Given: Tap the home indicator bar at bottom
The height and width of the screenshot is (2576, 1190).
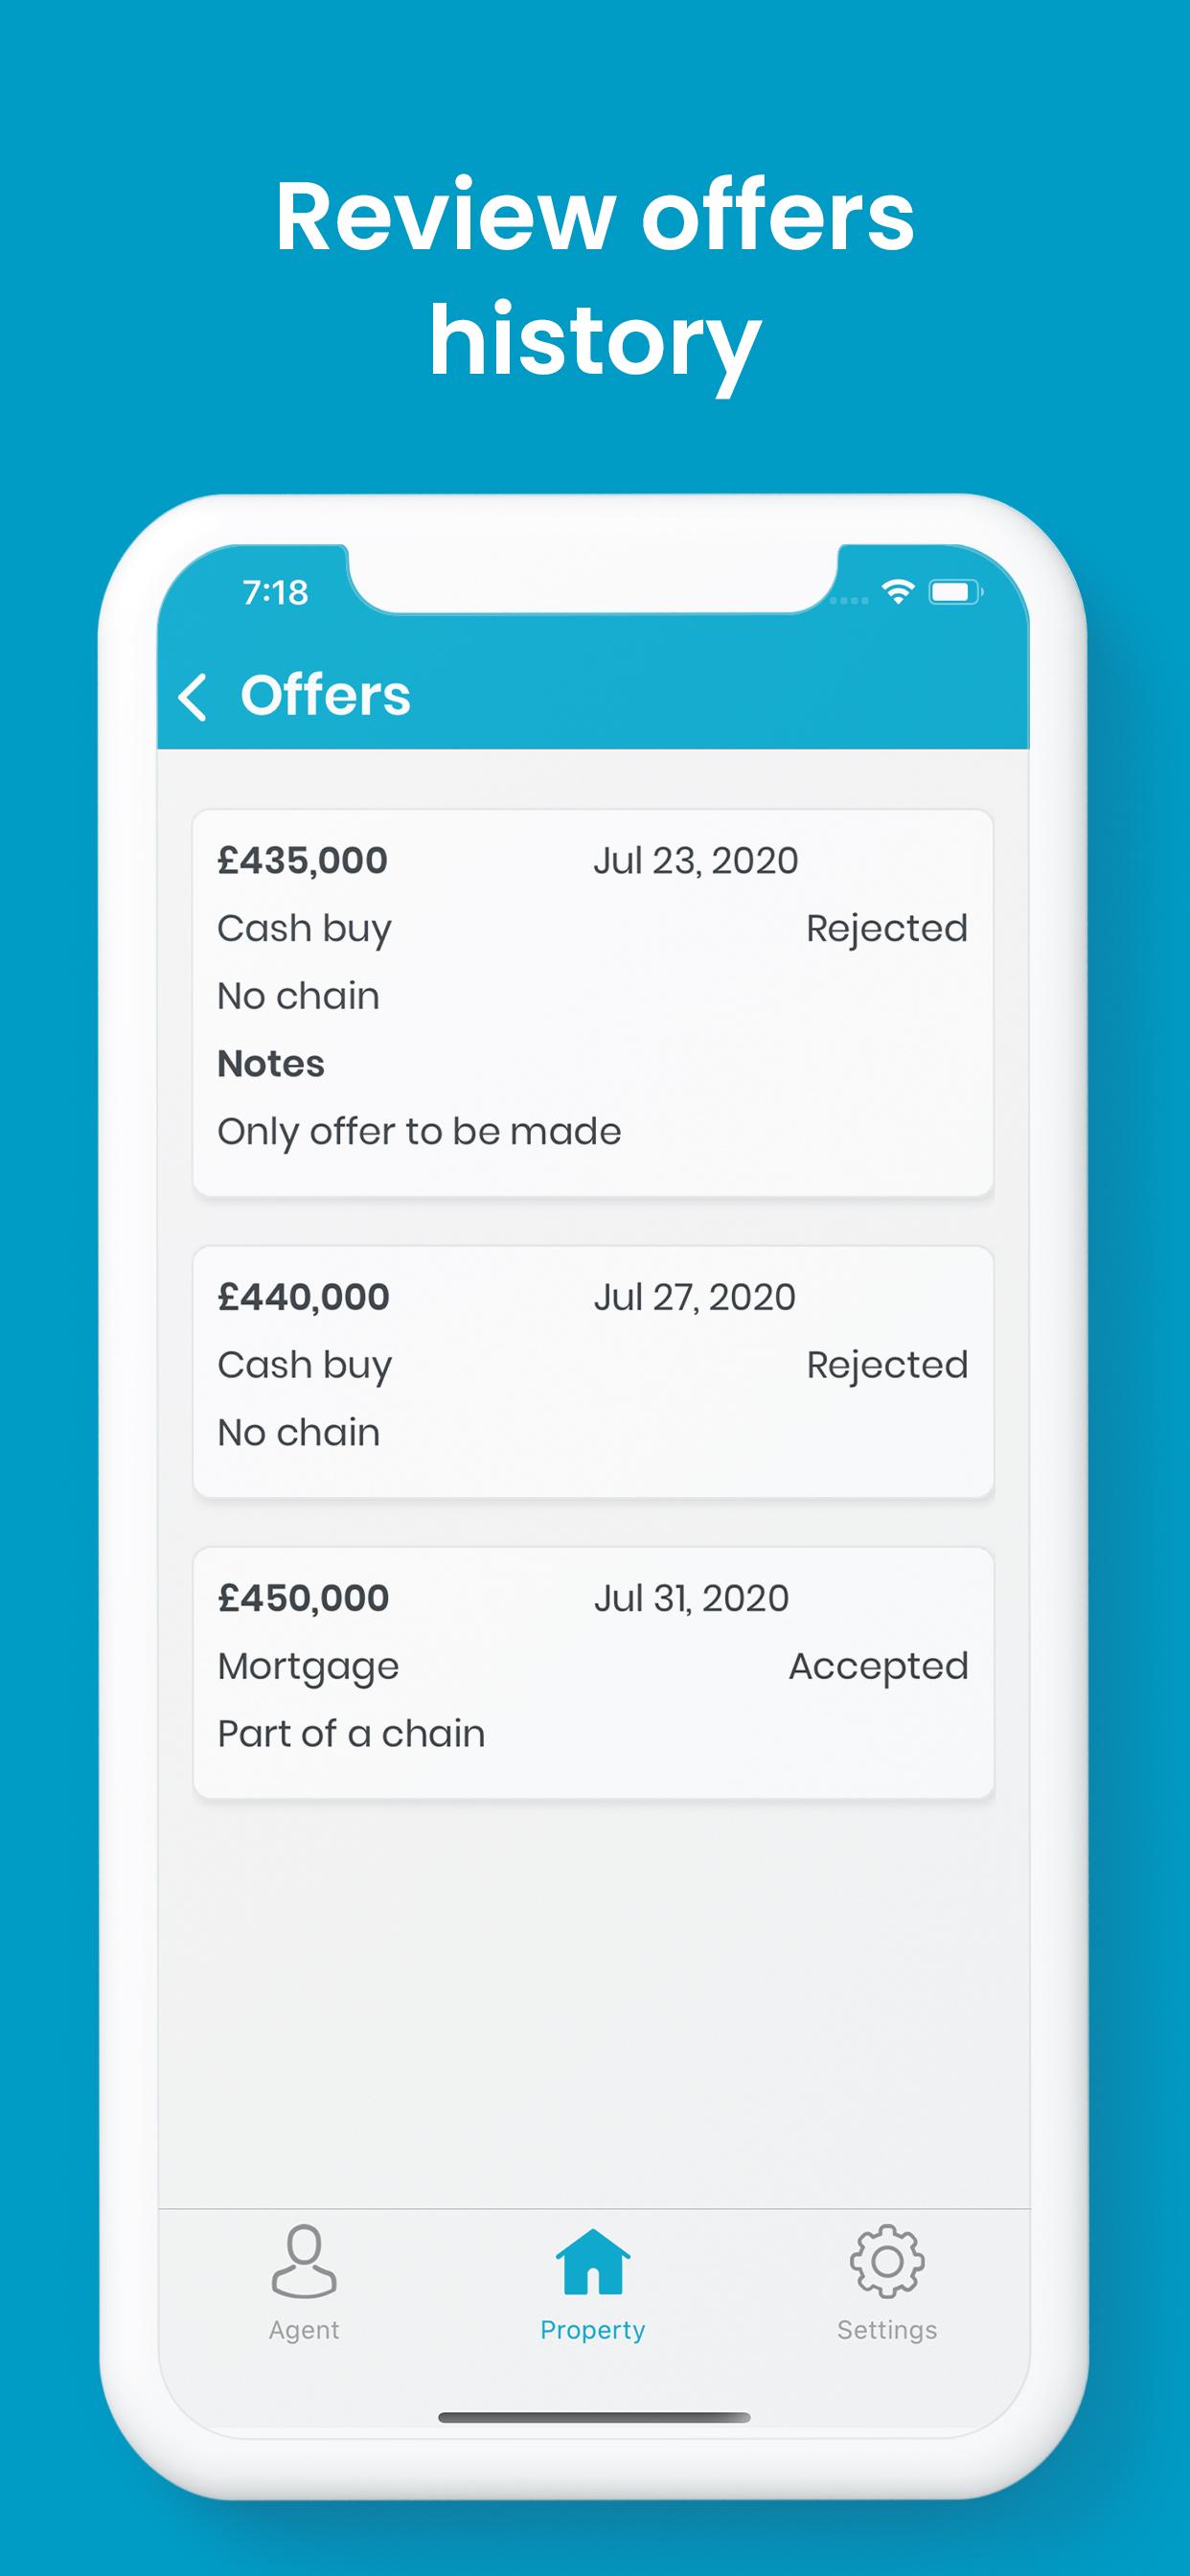Looking at the screenshot, I should [x=594, y=2417].
